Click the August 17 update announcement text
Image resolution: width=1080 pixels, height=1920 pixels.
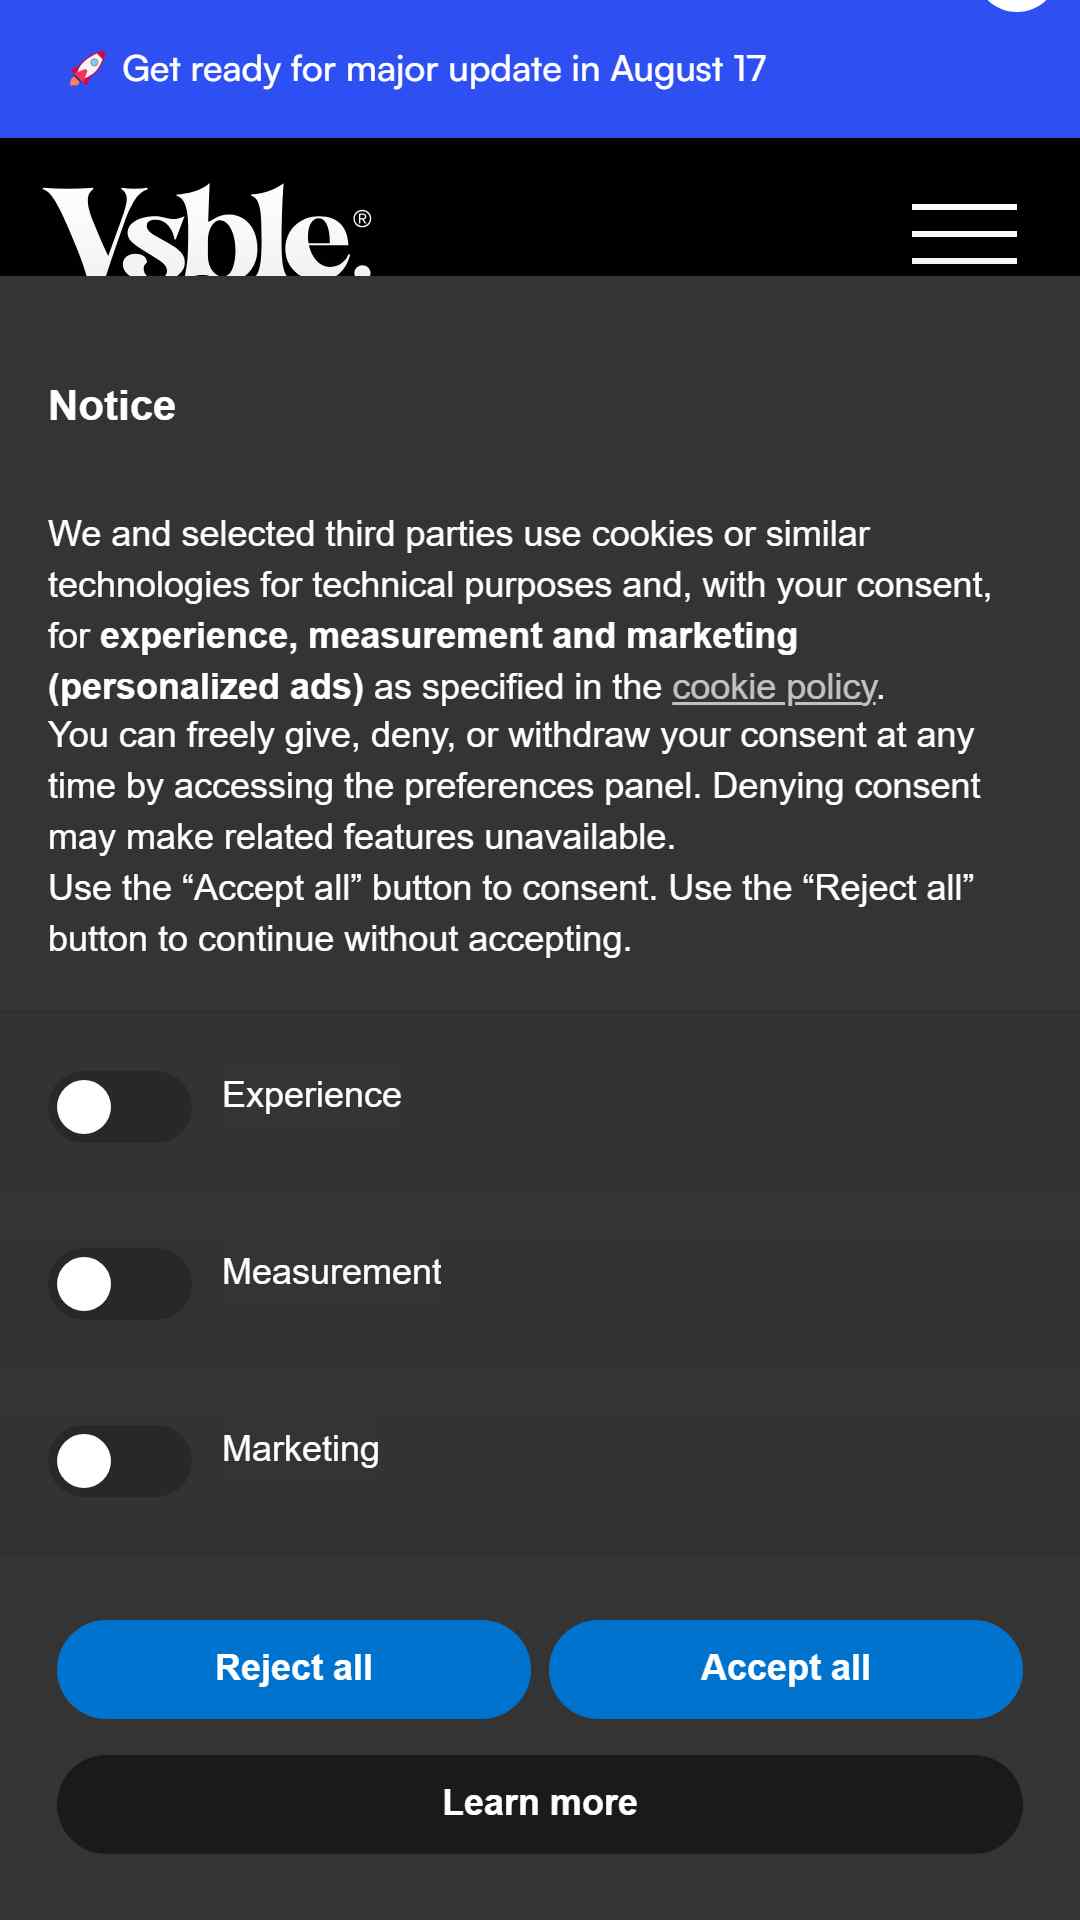click(444, 69)
